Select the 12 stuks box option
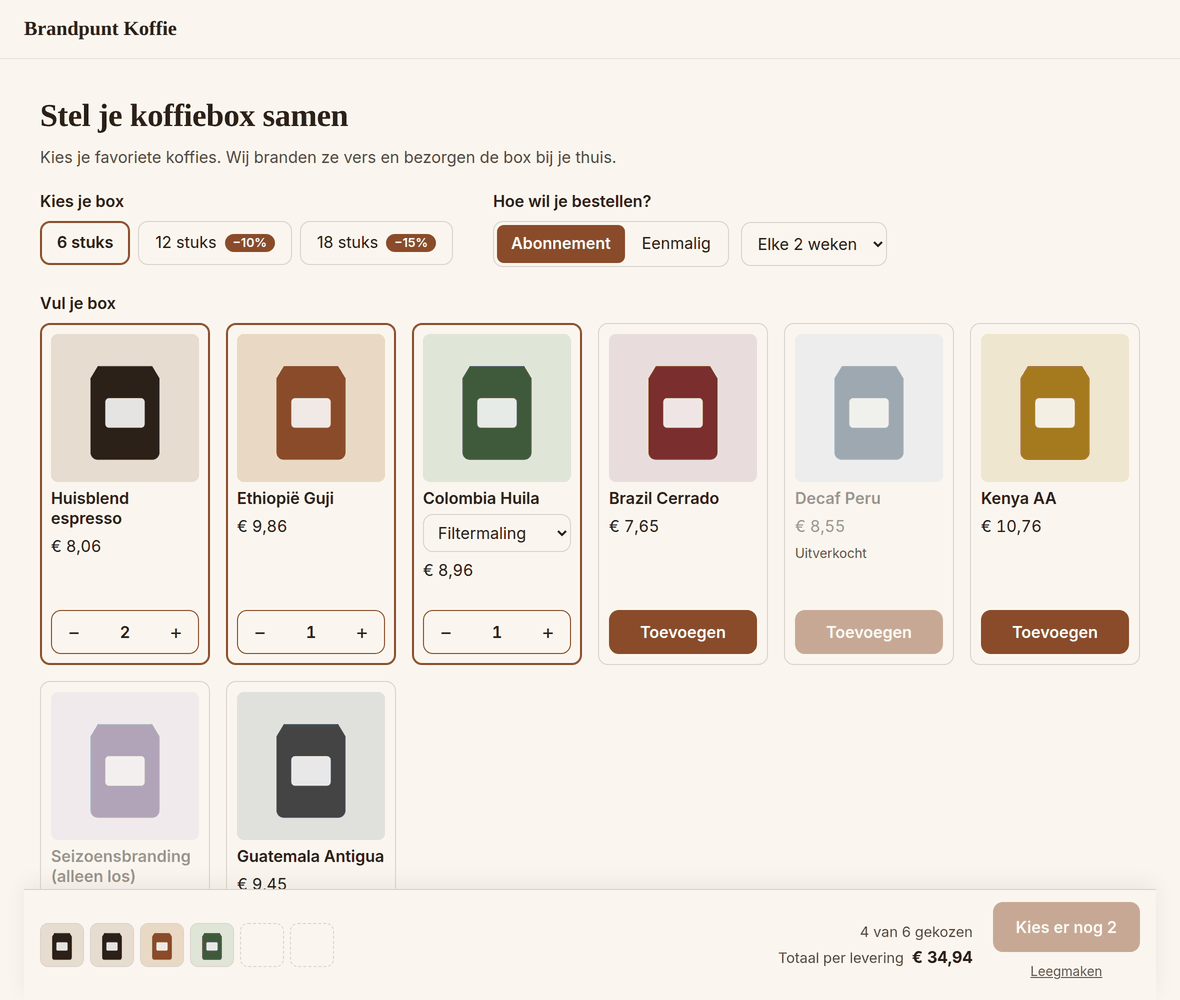This screenshot has width=1180, height=1000. (214, 243)
